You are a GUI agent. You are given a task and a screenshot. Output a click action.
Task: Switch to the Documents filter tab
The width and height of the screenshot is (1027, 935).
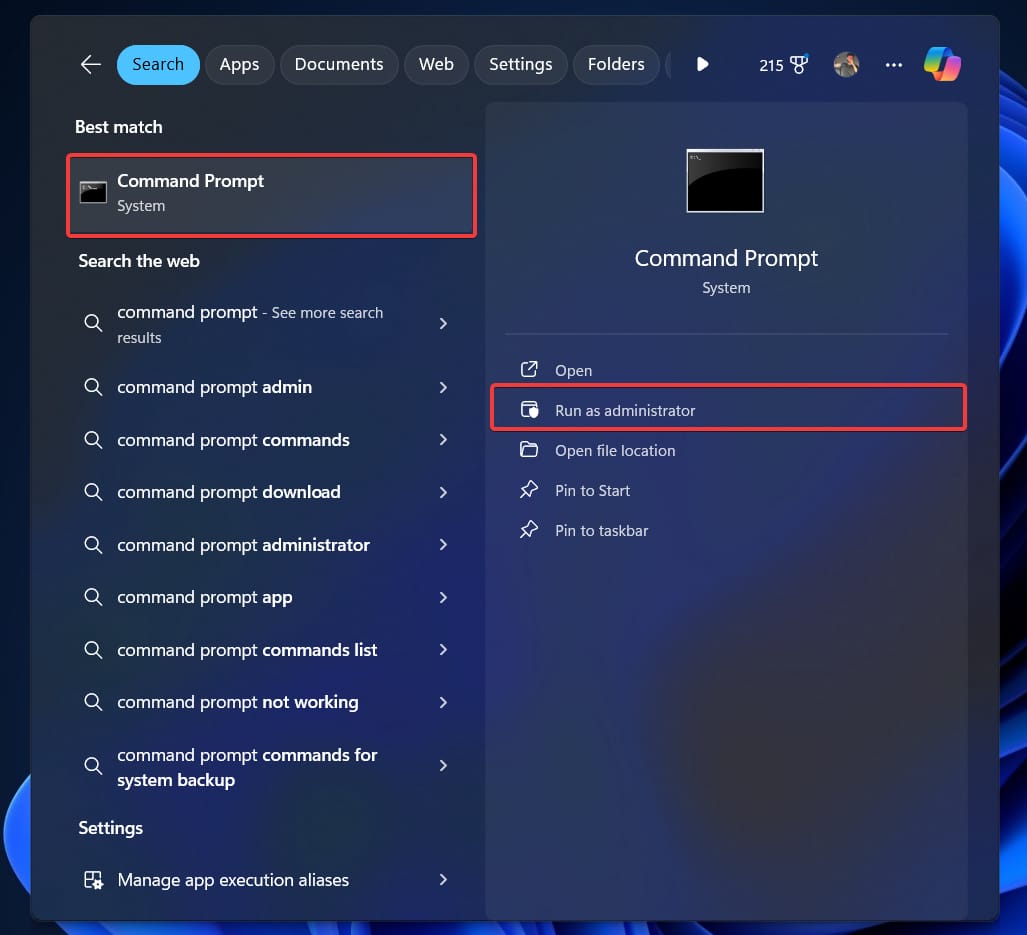pyautogui.click(x=339, y=64)
